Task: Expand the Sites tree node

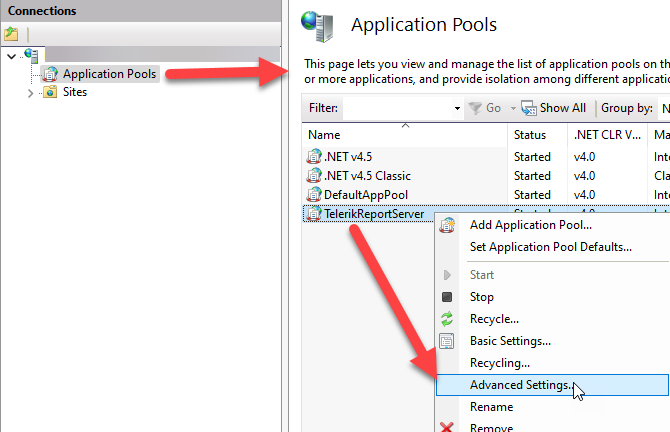Action: (30, 93)
